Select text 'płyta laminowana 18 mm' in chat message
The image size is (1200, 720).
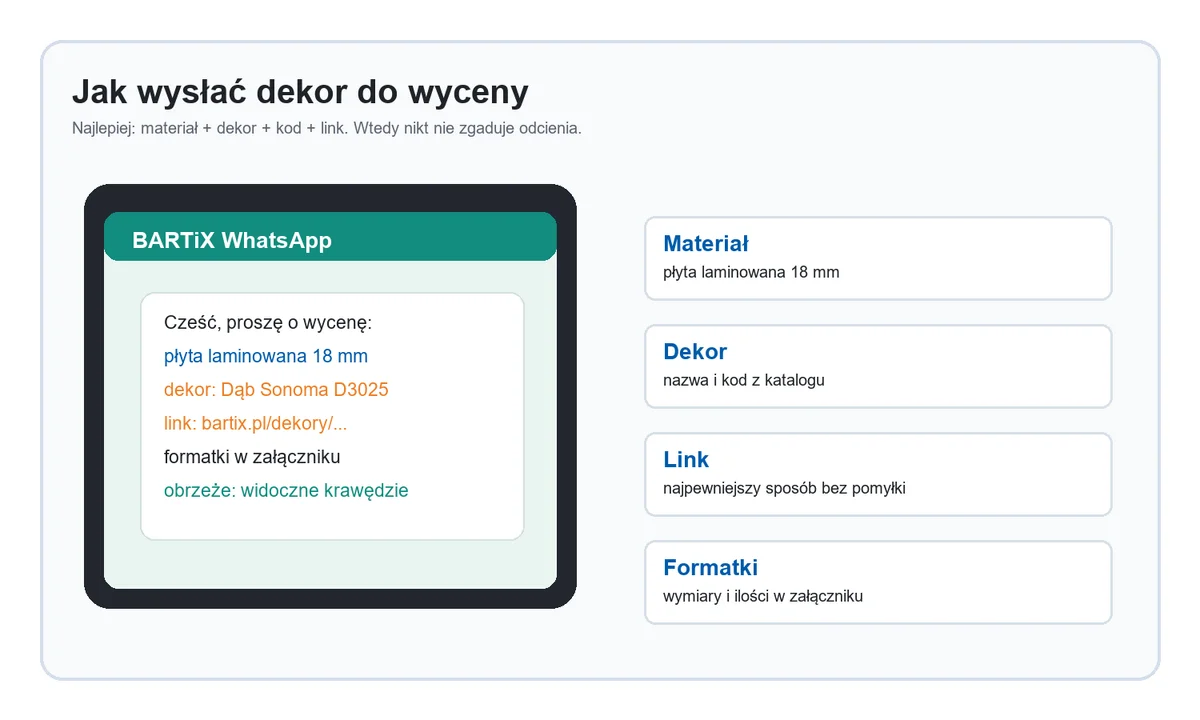pyautogui.click(x=266, y=356)
